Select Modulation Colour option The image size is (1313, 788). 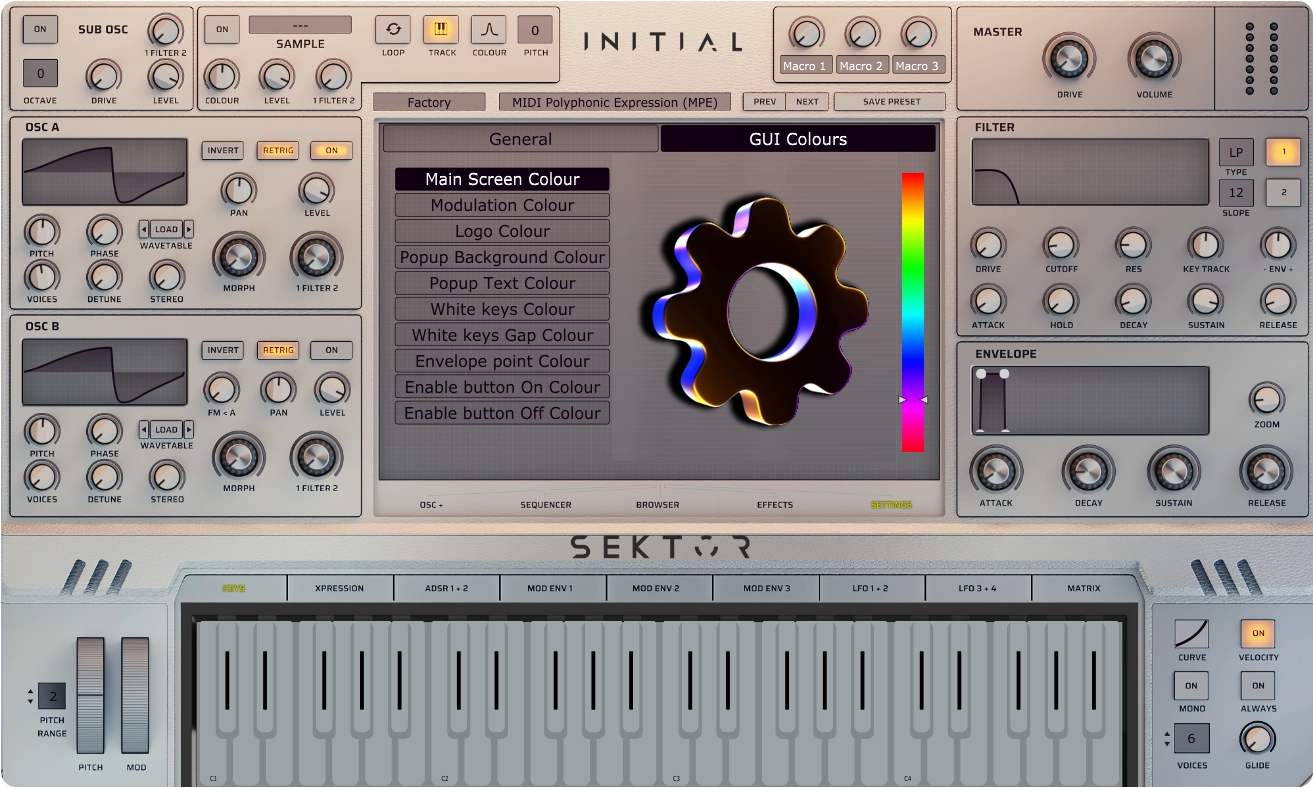click(502, 205)
